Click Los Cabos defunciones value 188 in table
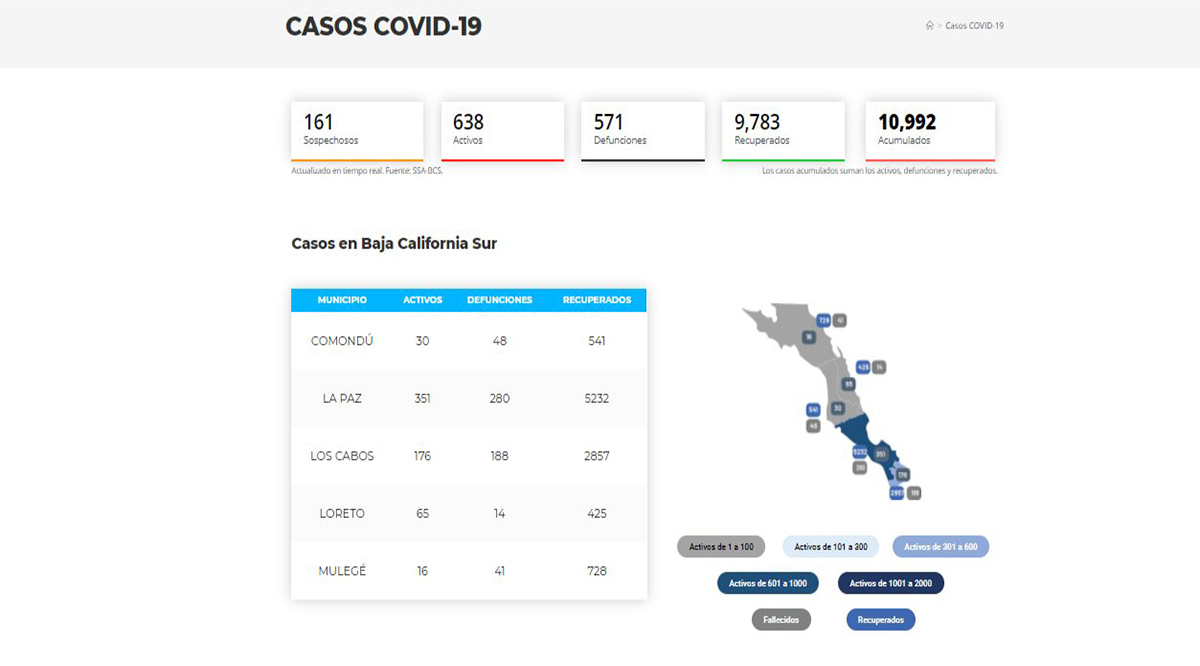The image size is (1200, 666). [x=500, y=456]
